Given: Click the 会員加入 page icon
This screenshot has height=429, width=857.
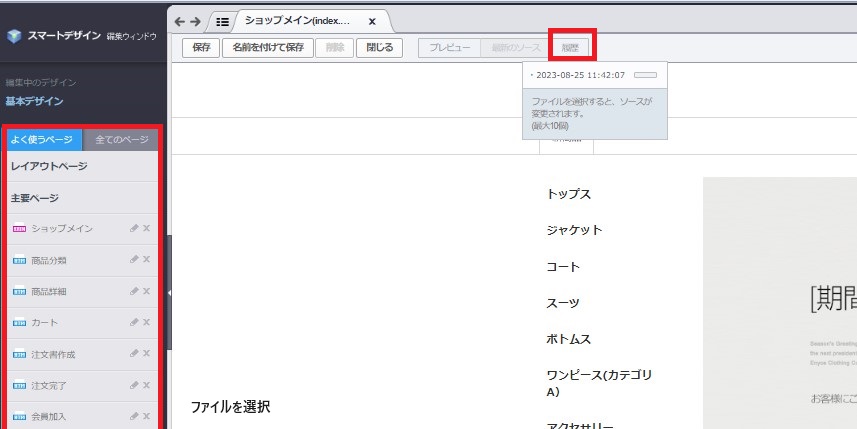Looking at the screenshot, I should 19,417.
